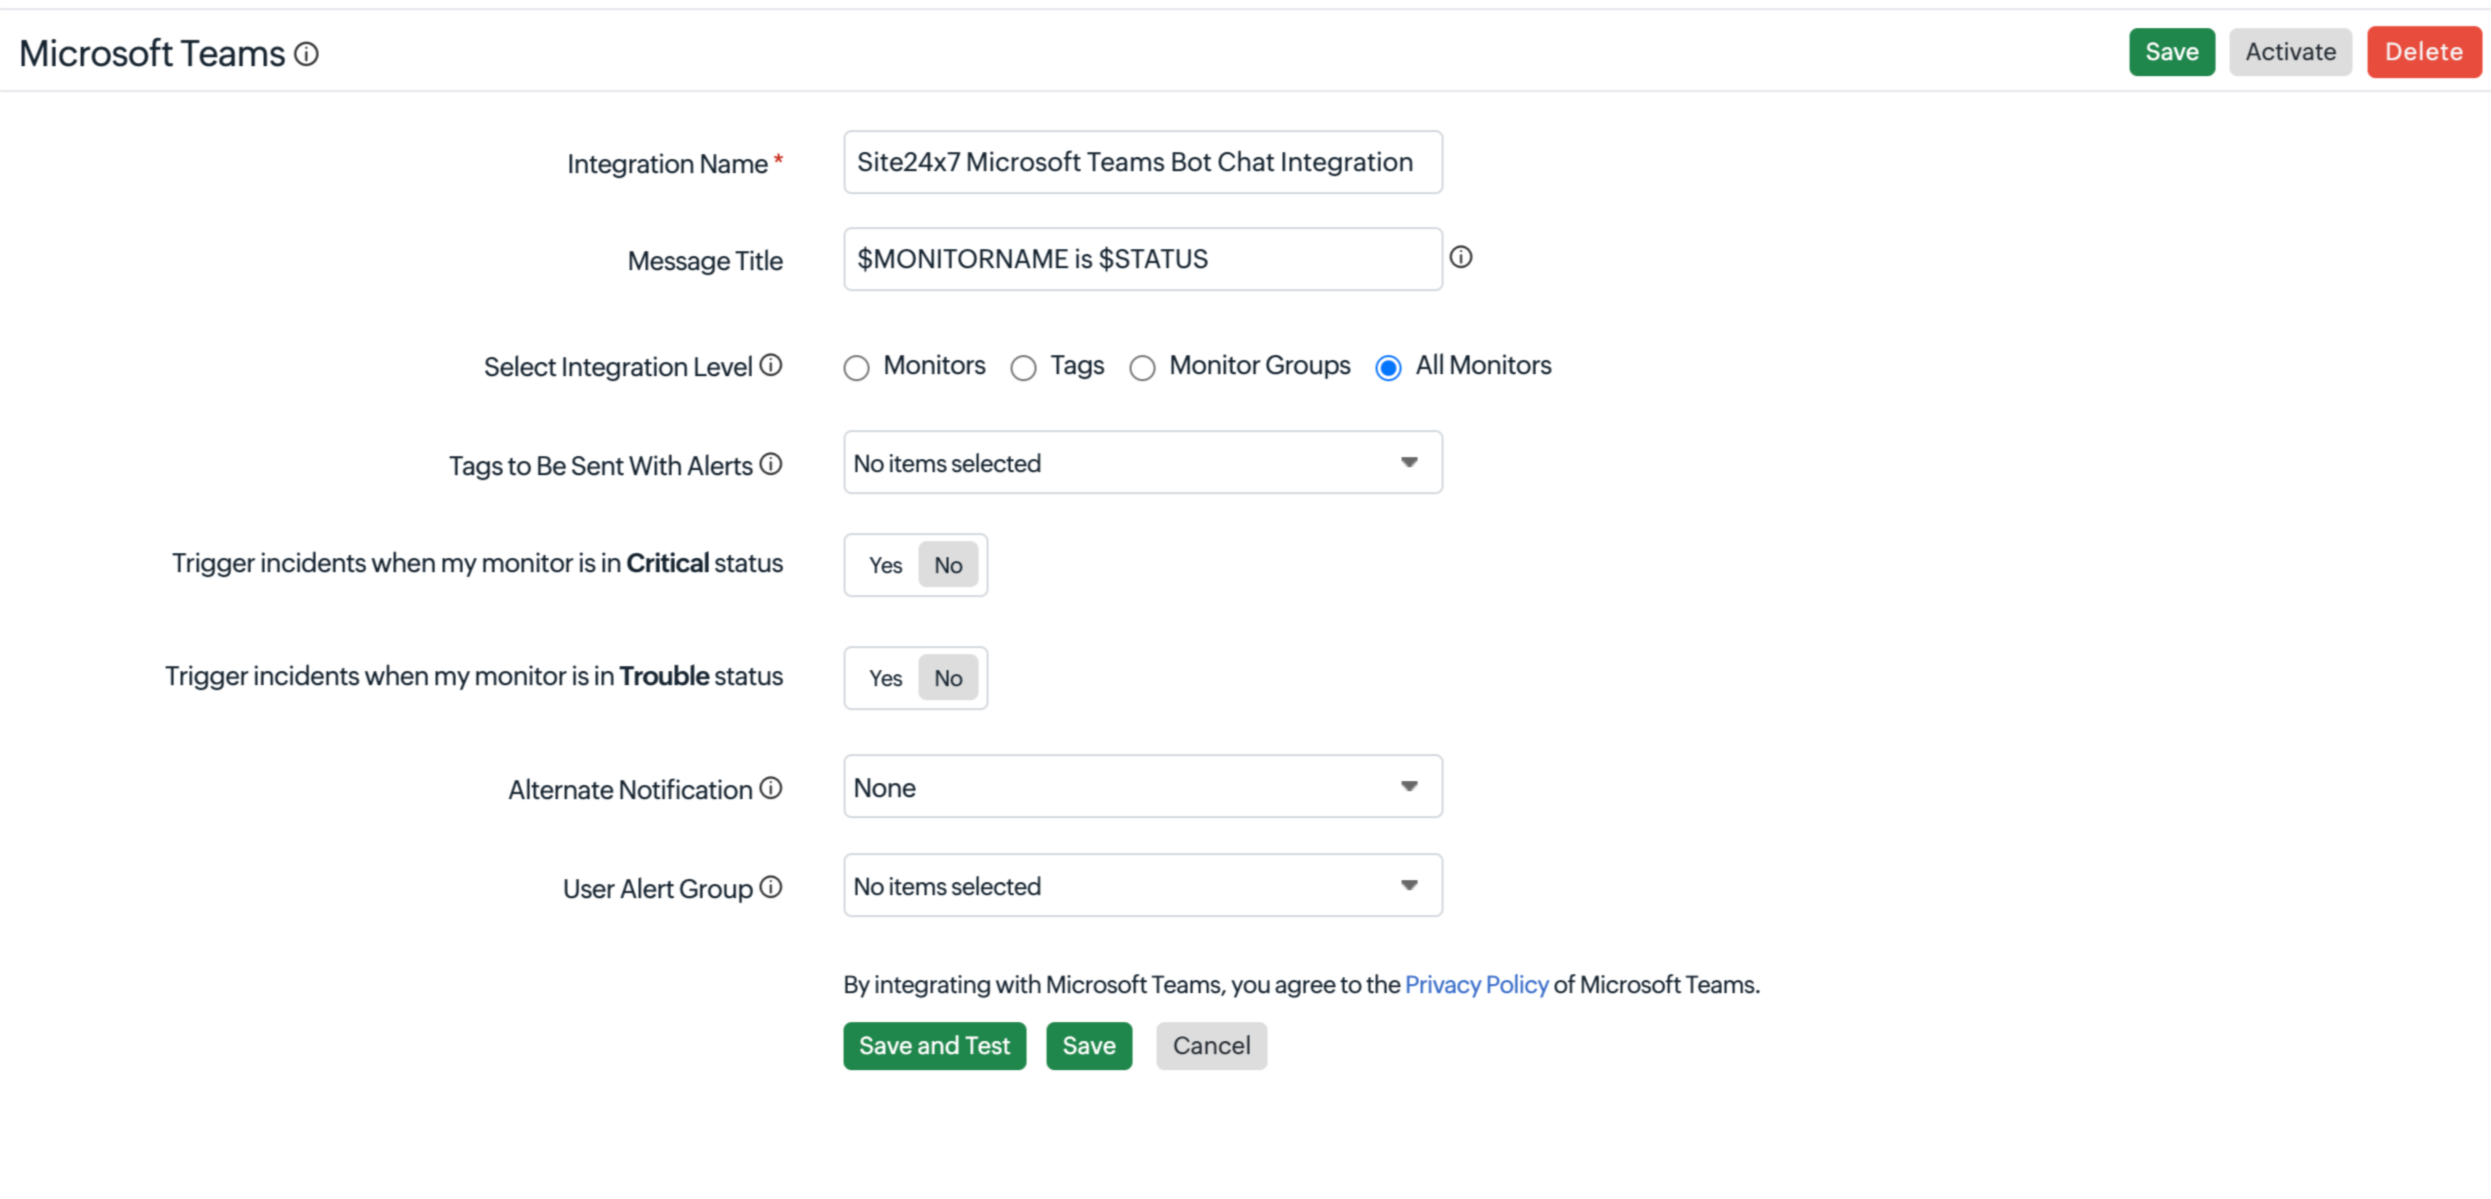Select the Tags radio button
This screenshot has height=1199, width=2491.
click(x=1023, y=368)
